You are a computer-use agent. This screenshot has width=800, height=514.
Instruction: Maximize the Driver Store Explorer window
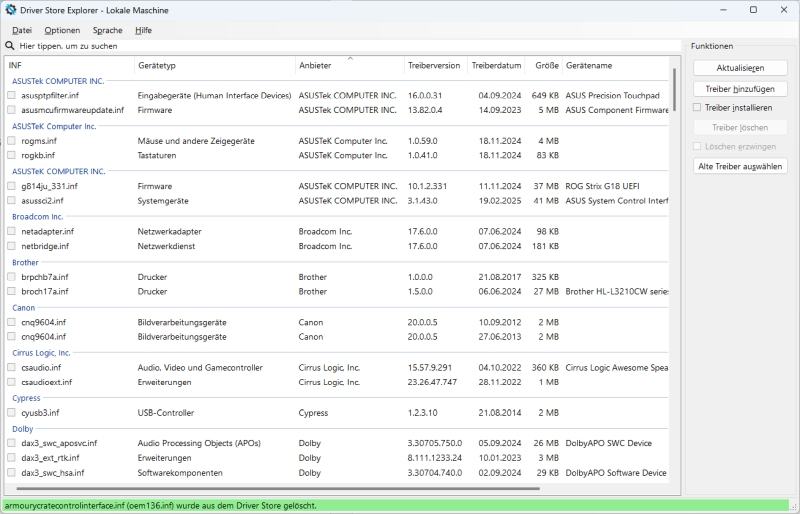(753, 10)
